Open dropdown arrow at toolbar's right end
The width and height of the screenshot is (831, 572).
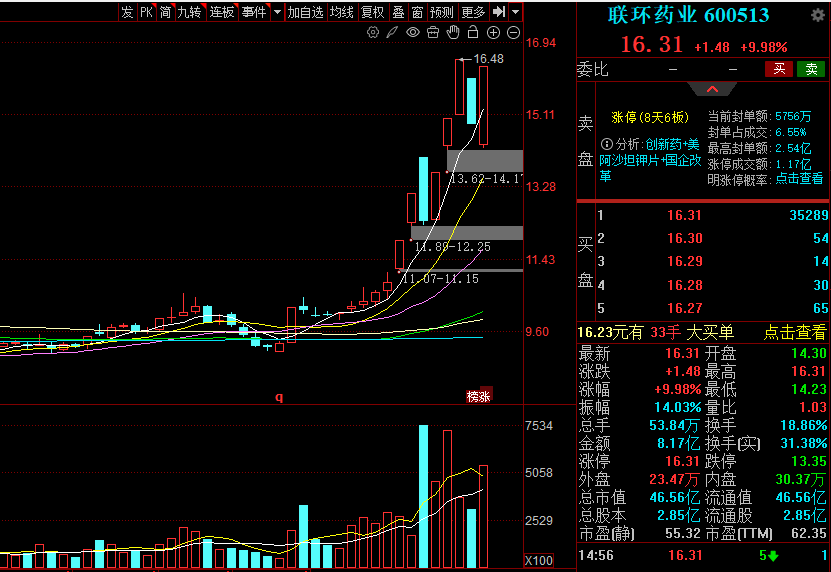coord(516,12)
